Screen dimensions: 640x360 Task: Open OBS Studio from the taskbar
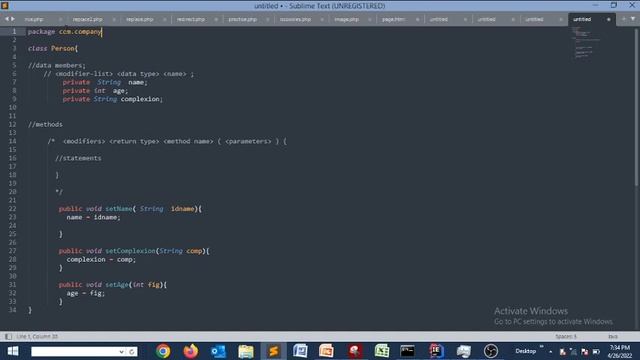(x=491, y=351)
